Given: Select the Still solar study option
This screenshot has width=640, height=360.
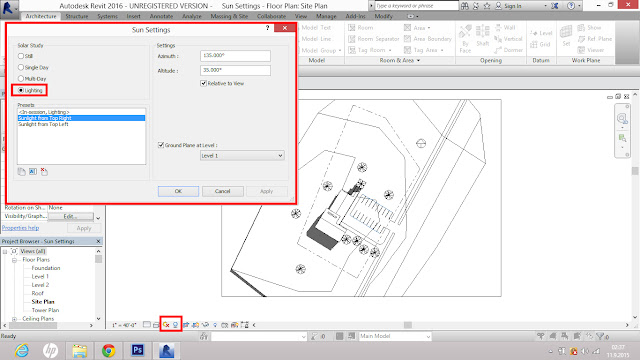Looking at the screenshot, I should [x=21, y=56].
